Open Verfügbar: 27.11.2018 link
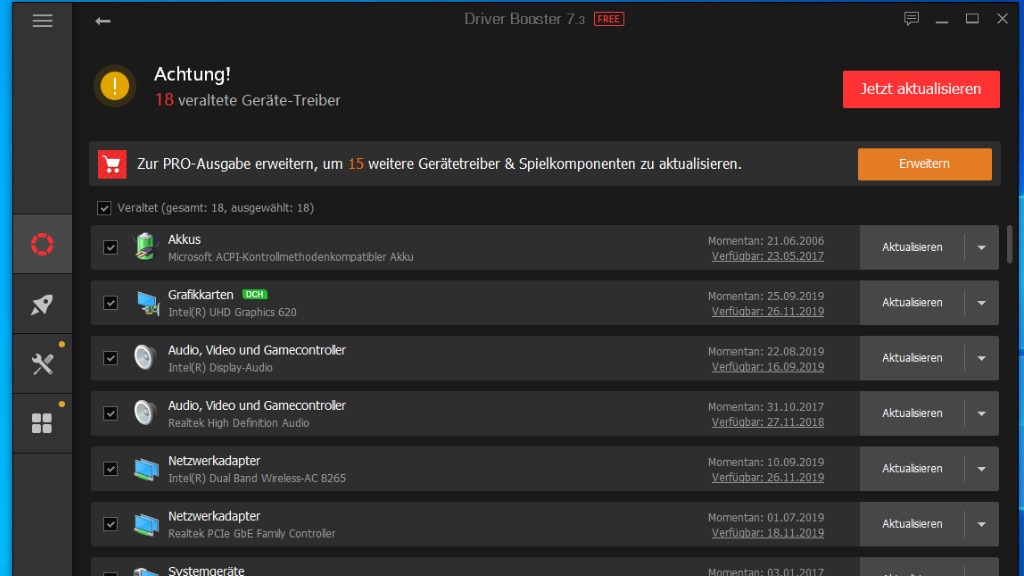The height and width of the screenshot is (576, 1024). point(767,423)
